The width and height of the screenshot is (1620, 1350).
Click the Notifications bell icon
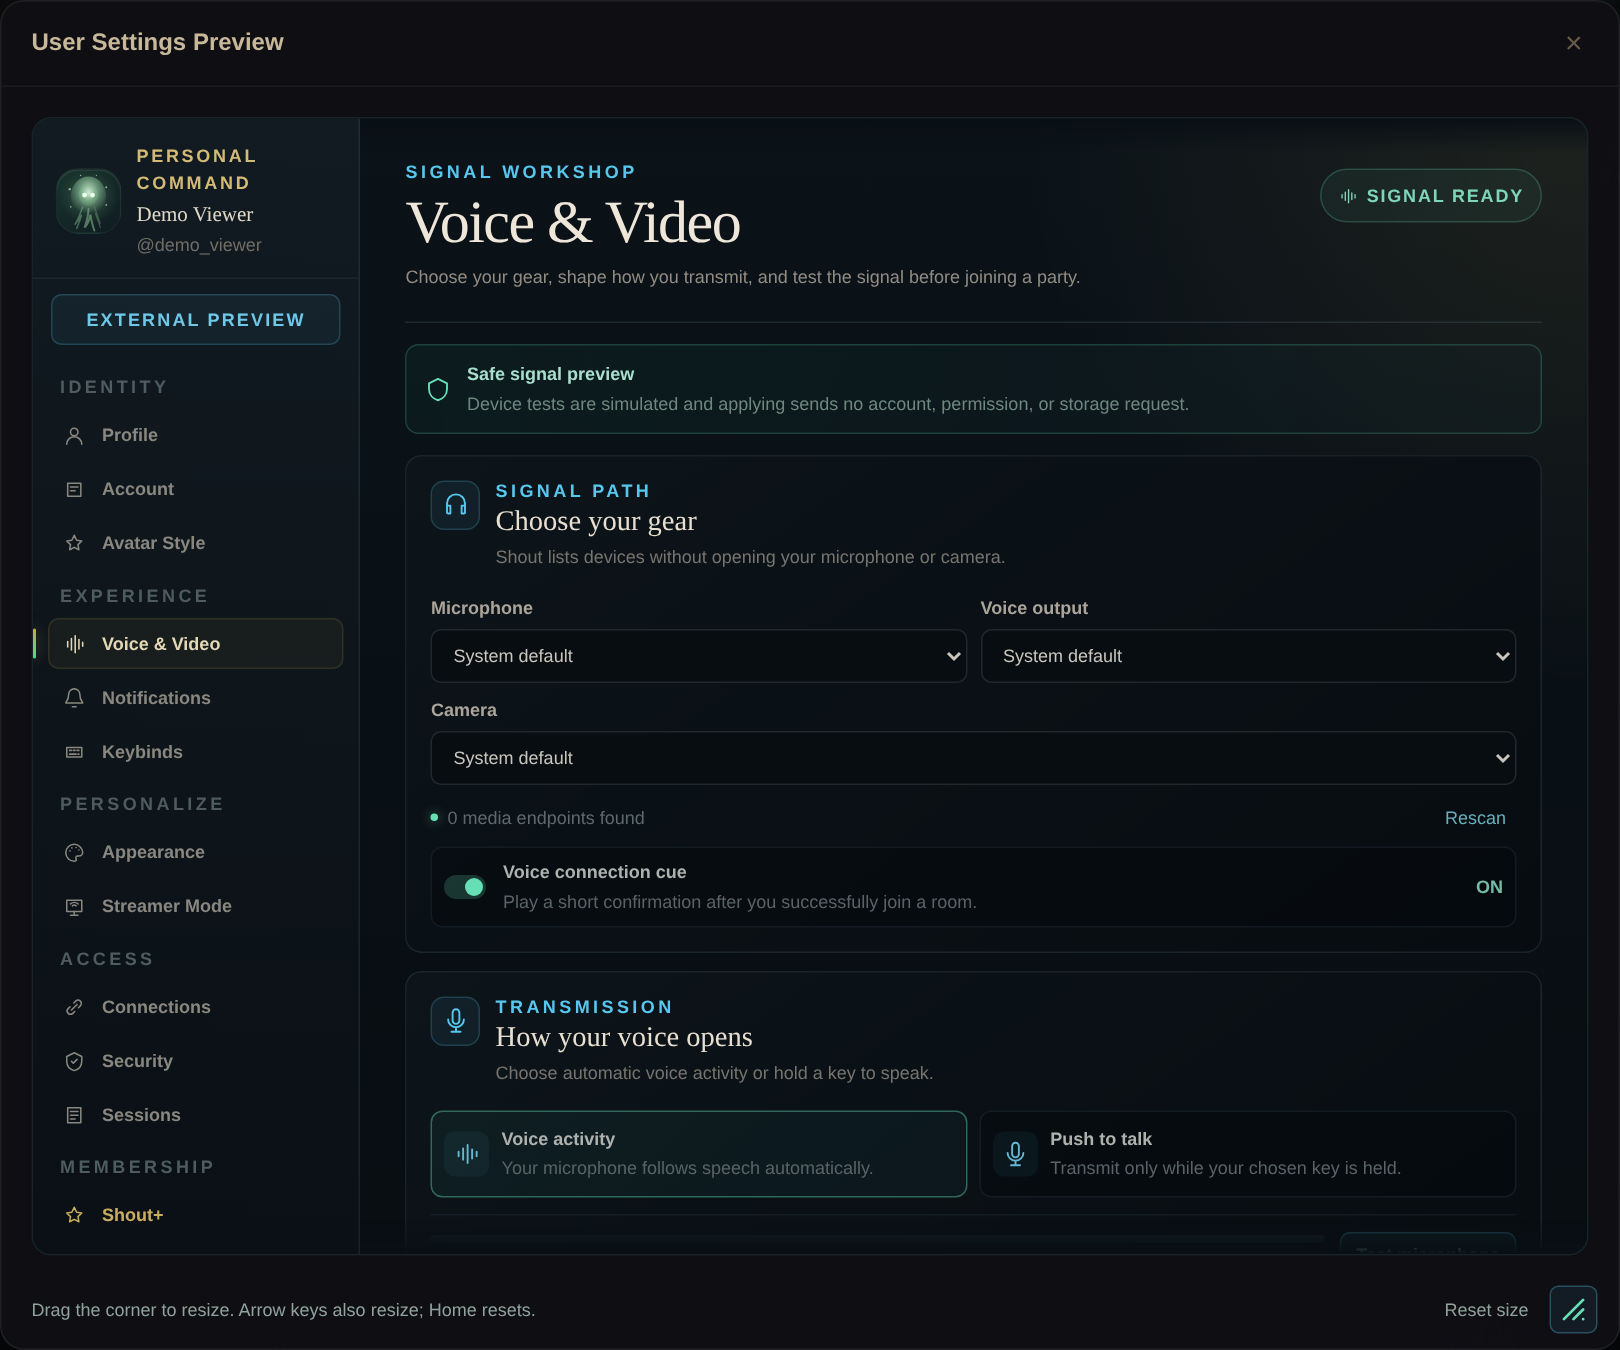[74, 698]
